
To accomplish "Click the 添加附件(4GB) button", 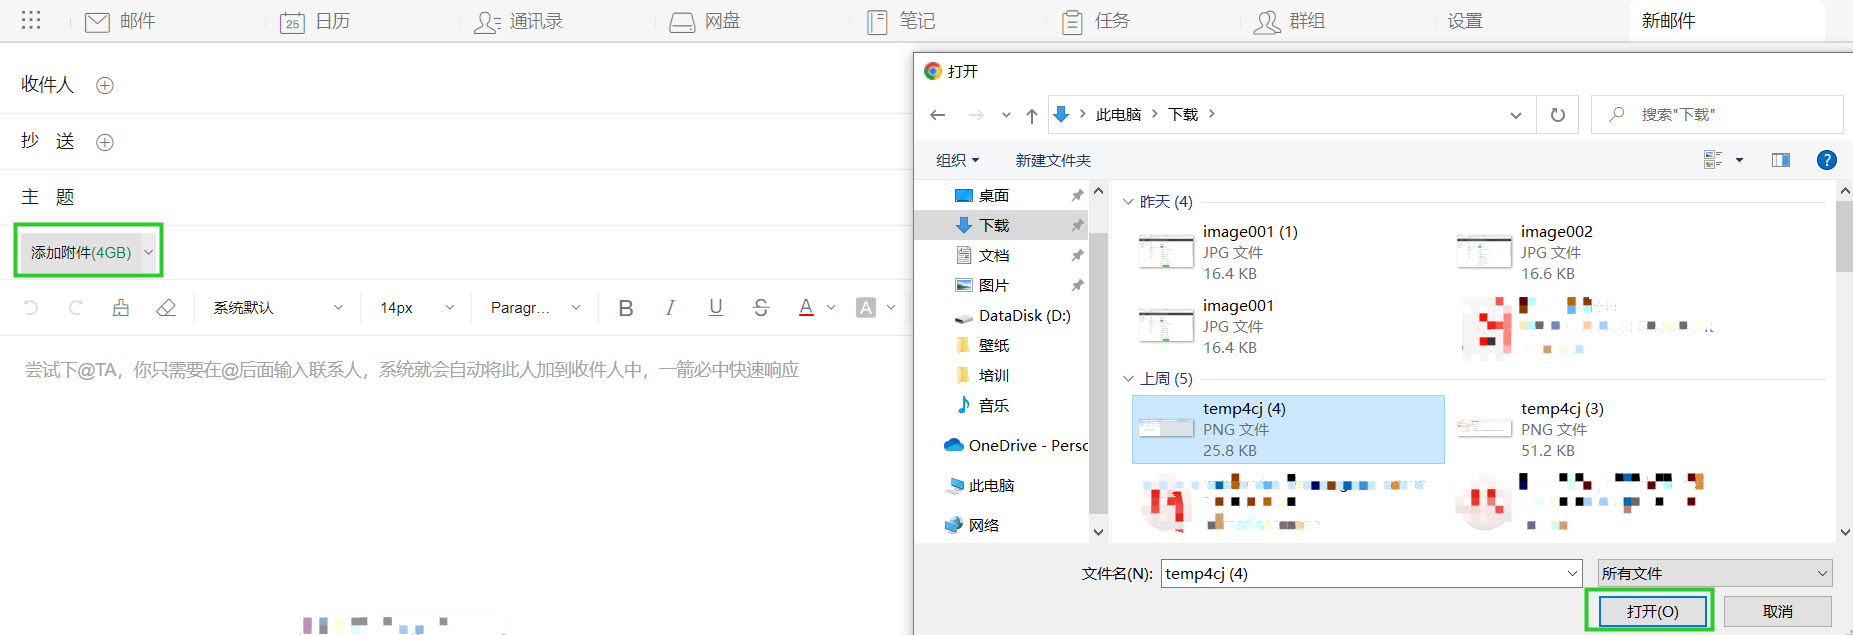I will point(80,252).
